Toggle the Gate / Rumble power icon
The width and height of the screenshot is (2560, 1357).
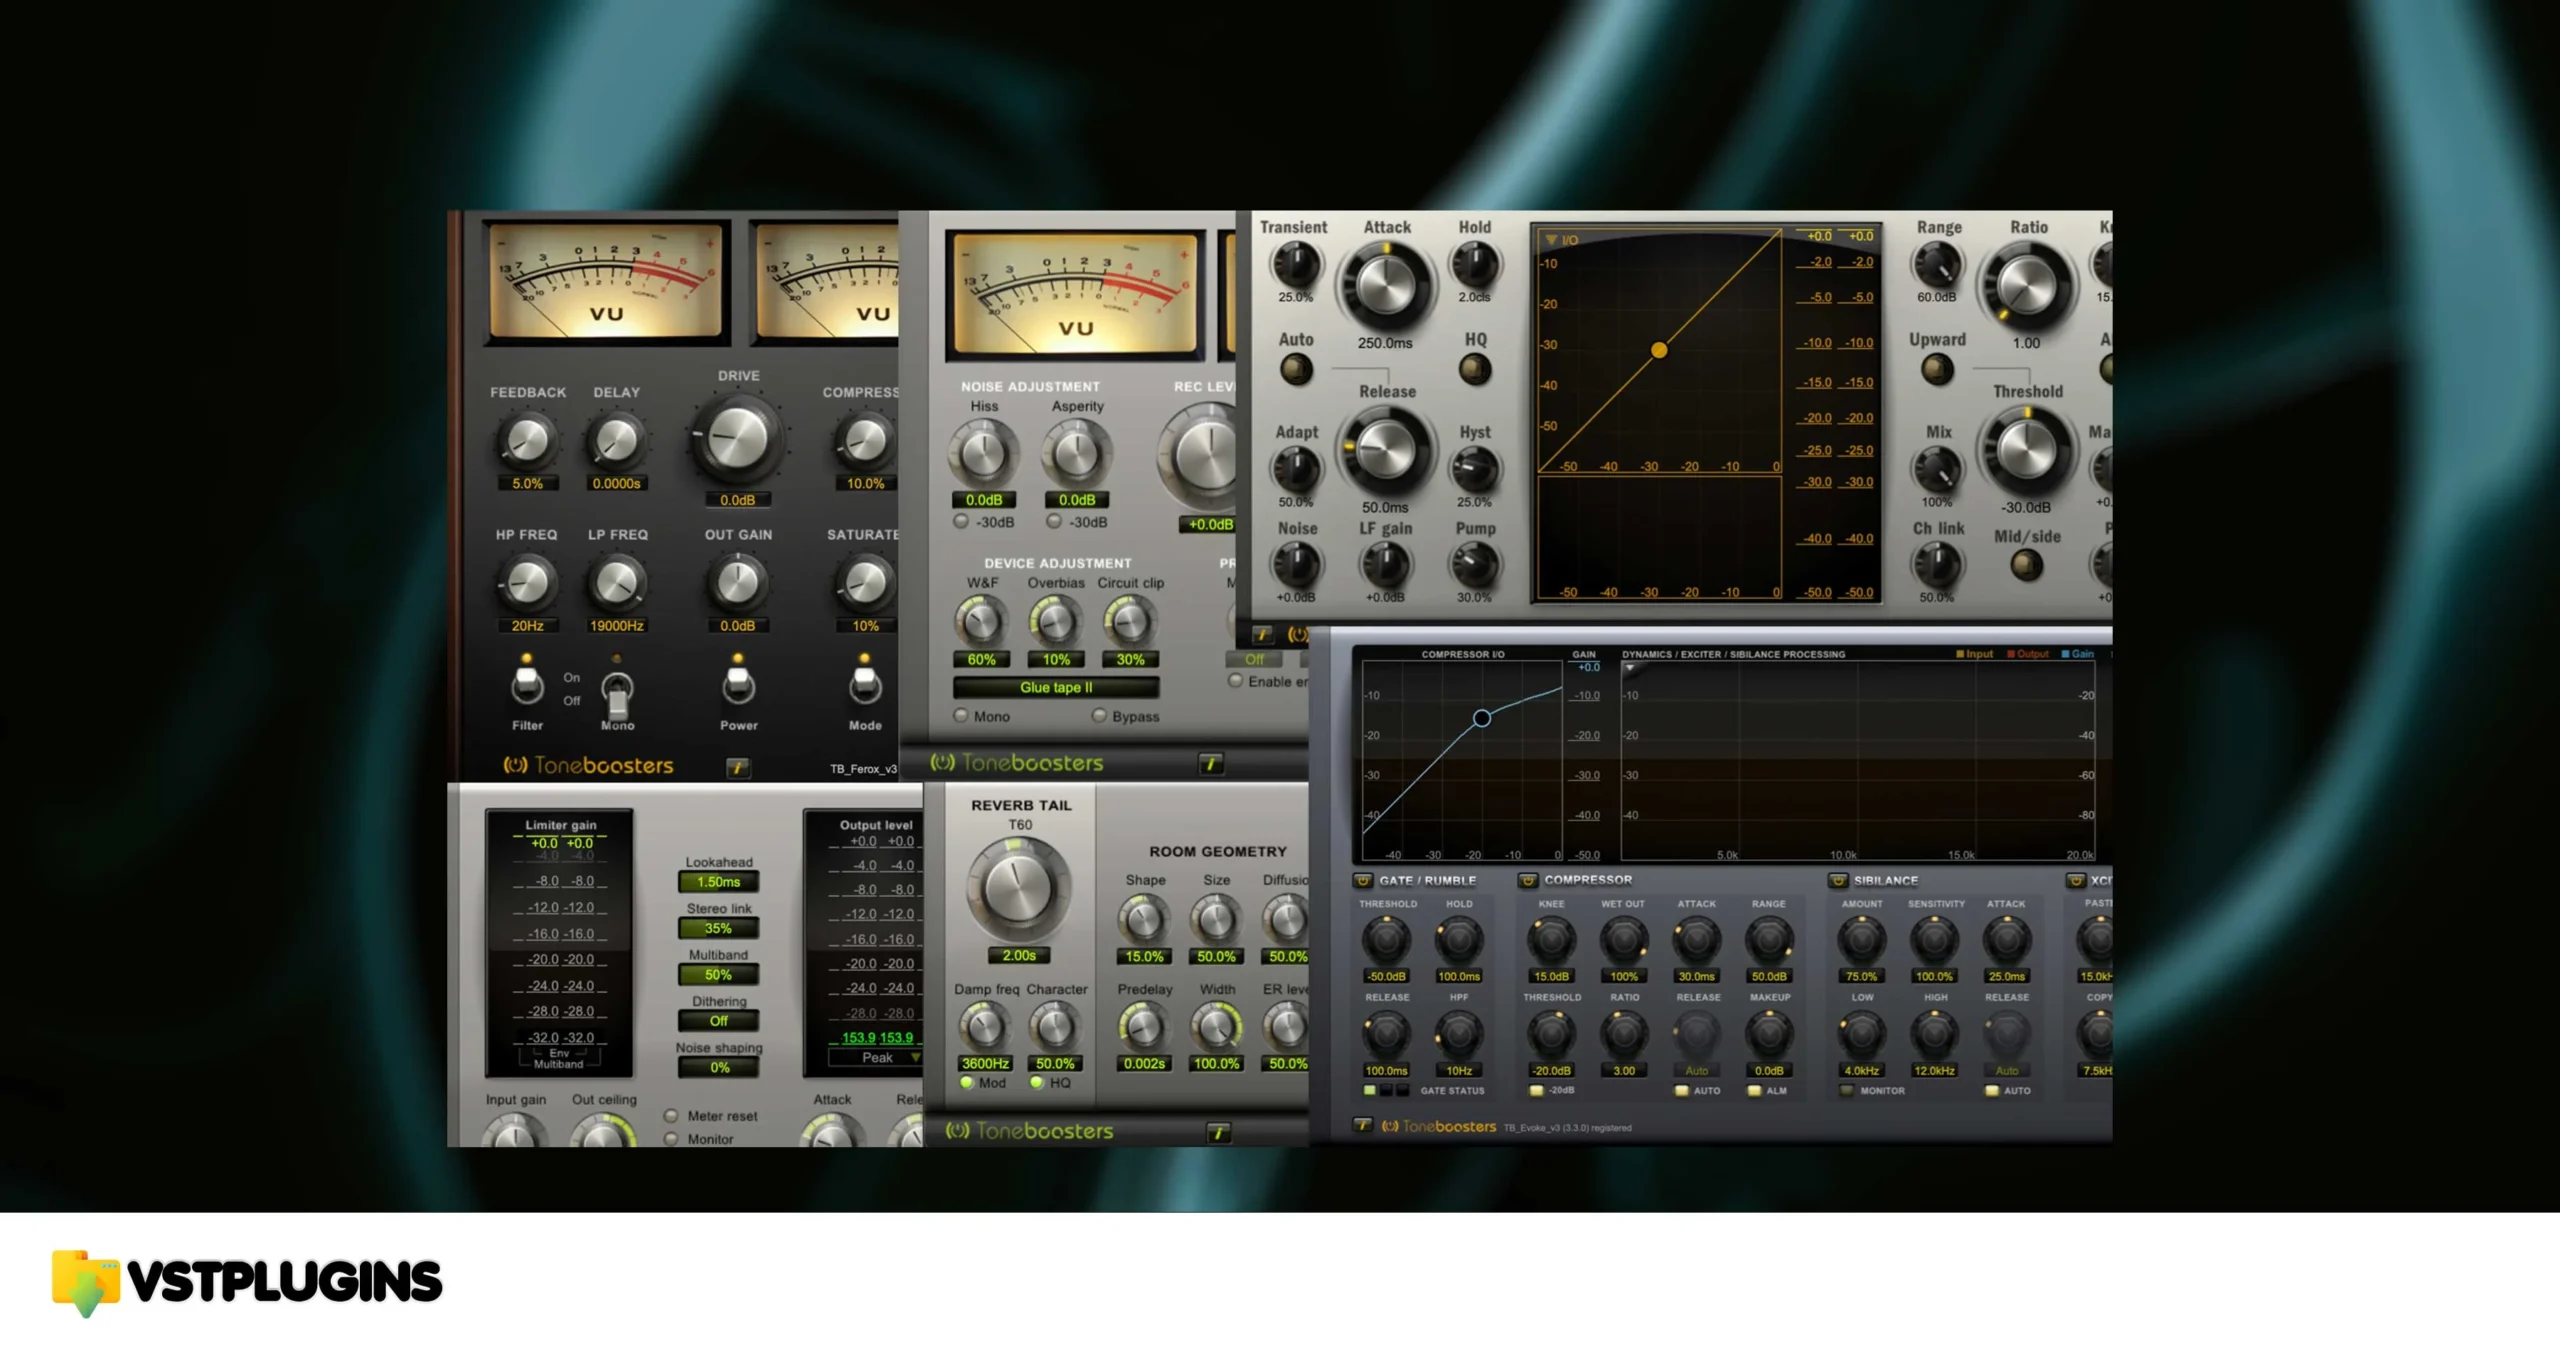click(1363, 881)
